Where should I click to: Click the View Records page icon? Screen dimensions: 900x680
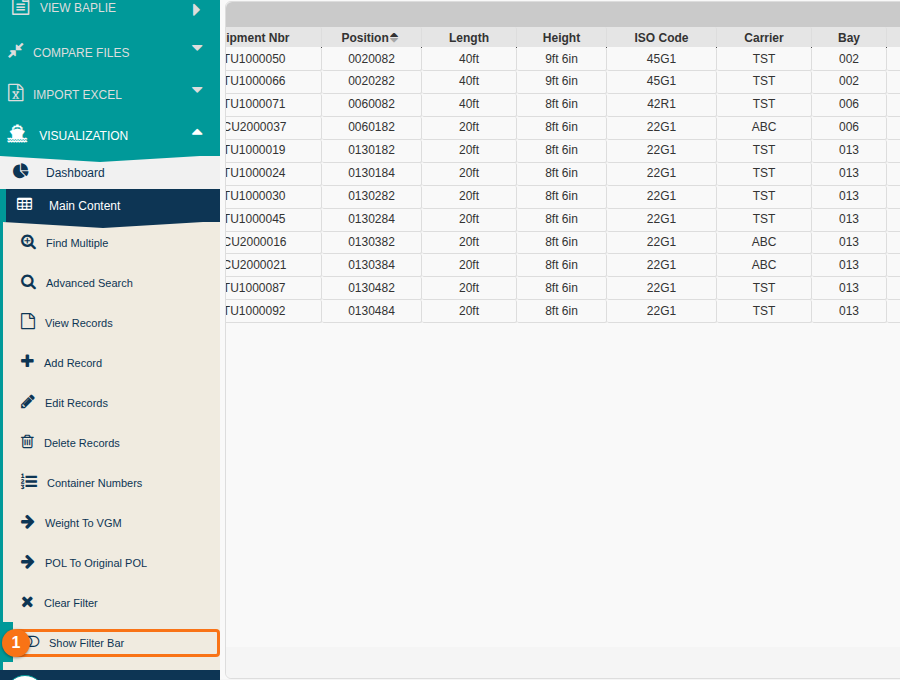(x=28, y=321)
